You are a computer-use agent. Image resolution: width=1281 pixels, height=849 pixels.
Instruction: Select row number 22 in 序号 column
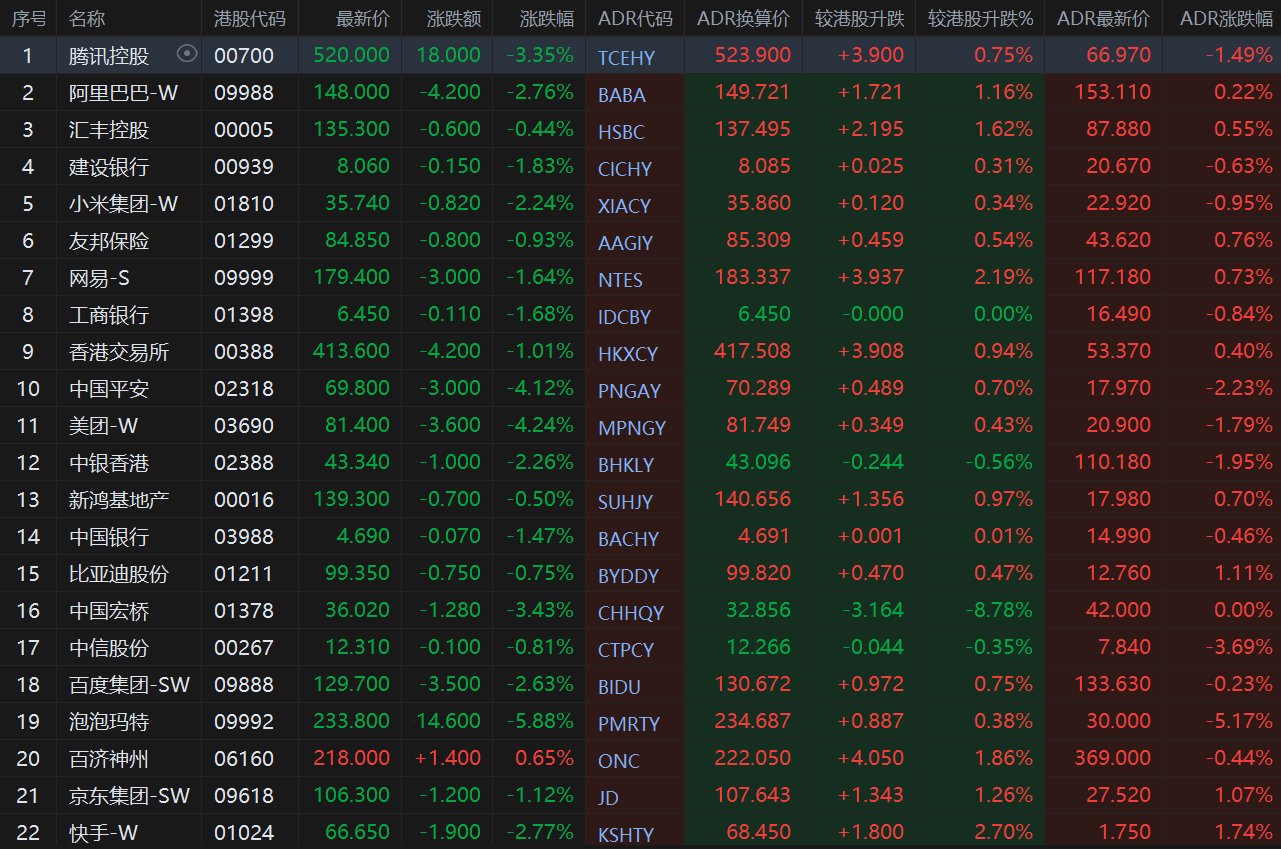[28, 833]
